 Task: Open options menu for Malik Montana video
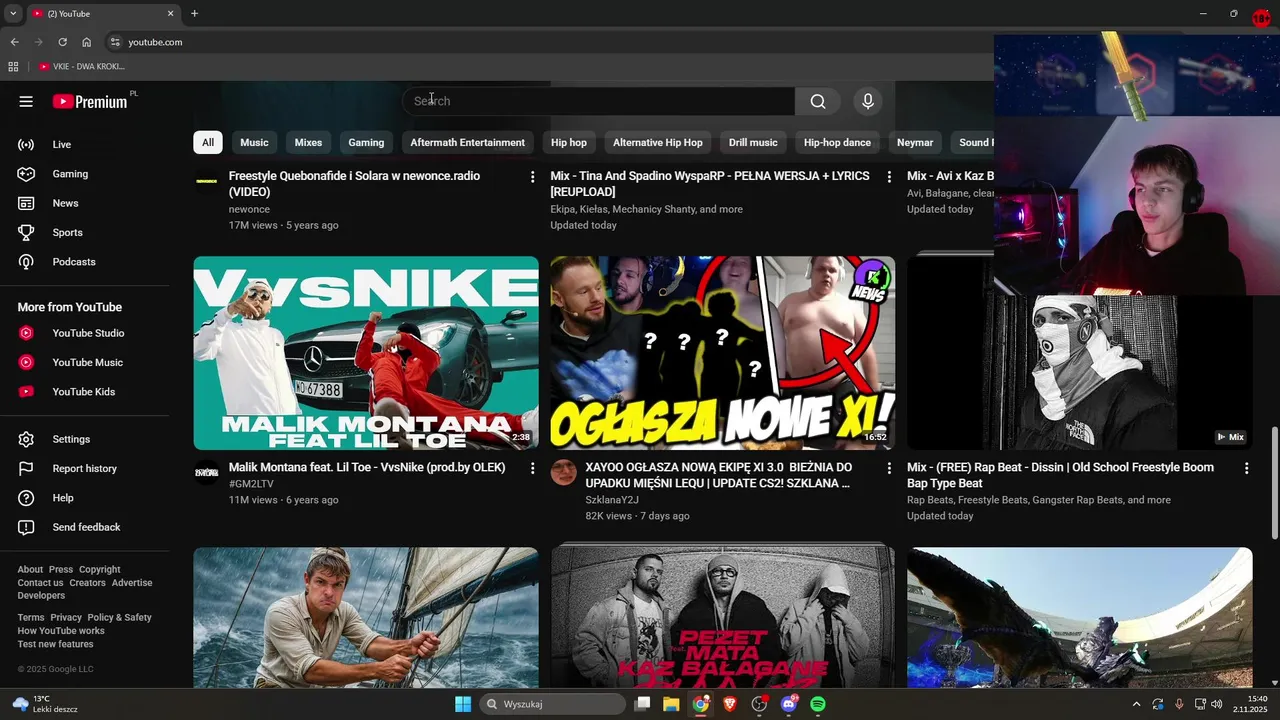point(532,468)
